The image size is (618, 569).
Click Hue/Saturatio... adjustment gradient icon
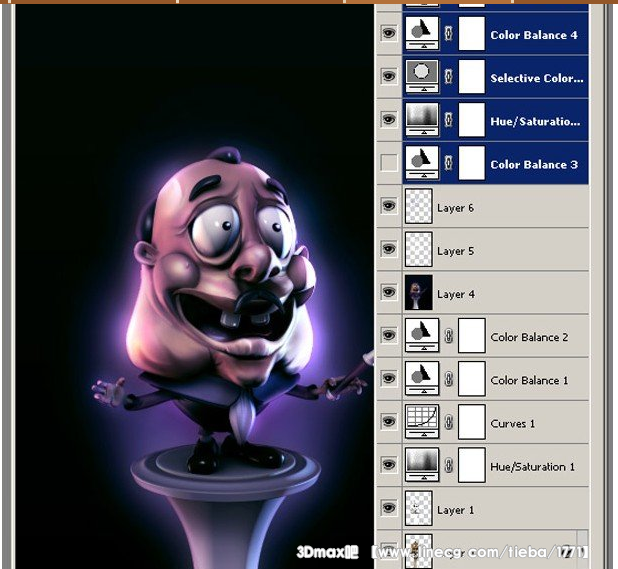click(x=422, y=119)
